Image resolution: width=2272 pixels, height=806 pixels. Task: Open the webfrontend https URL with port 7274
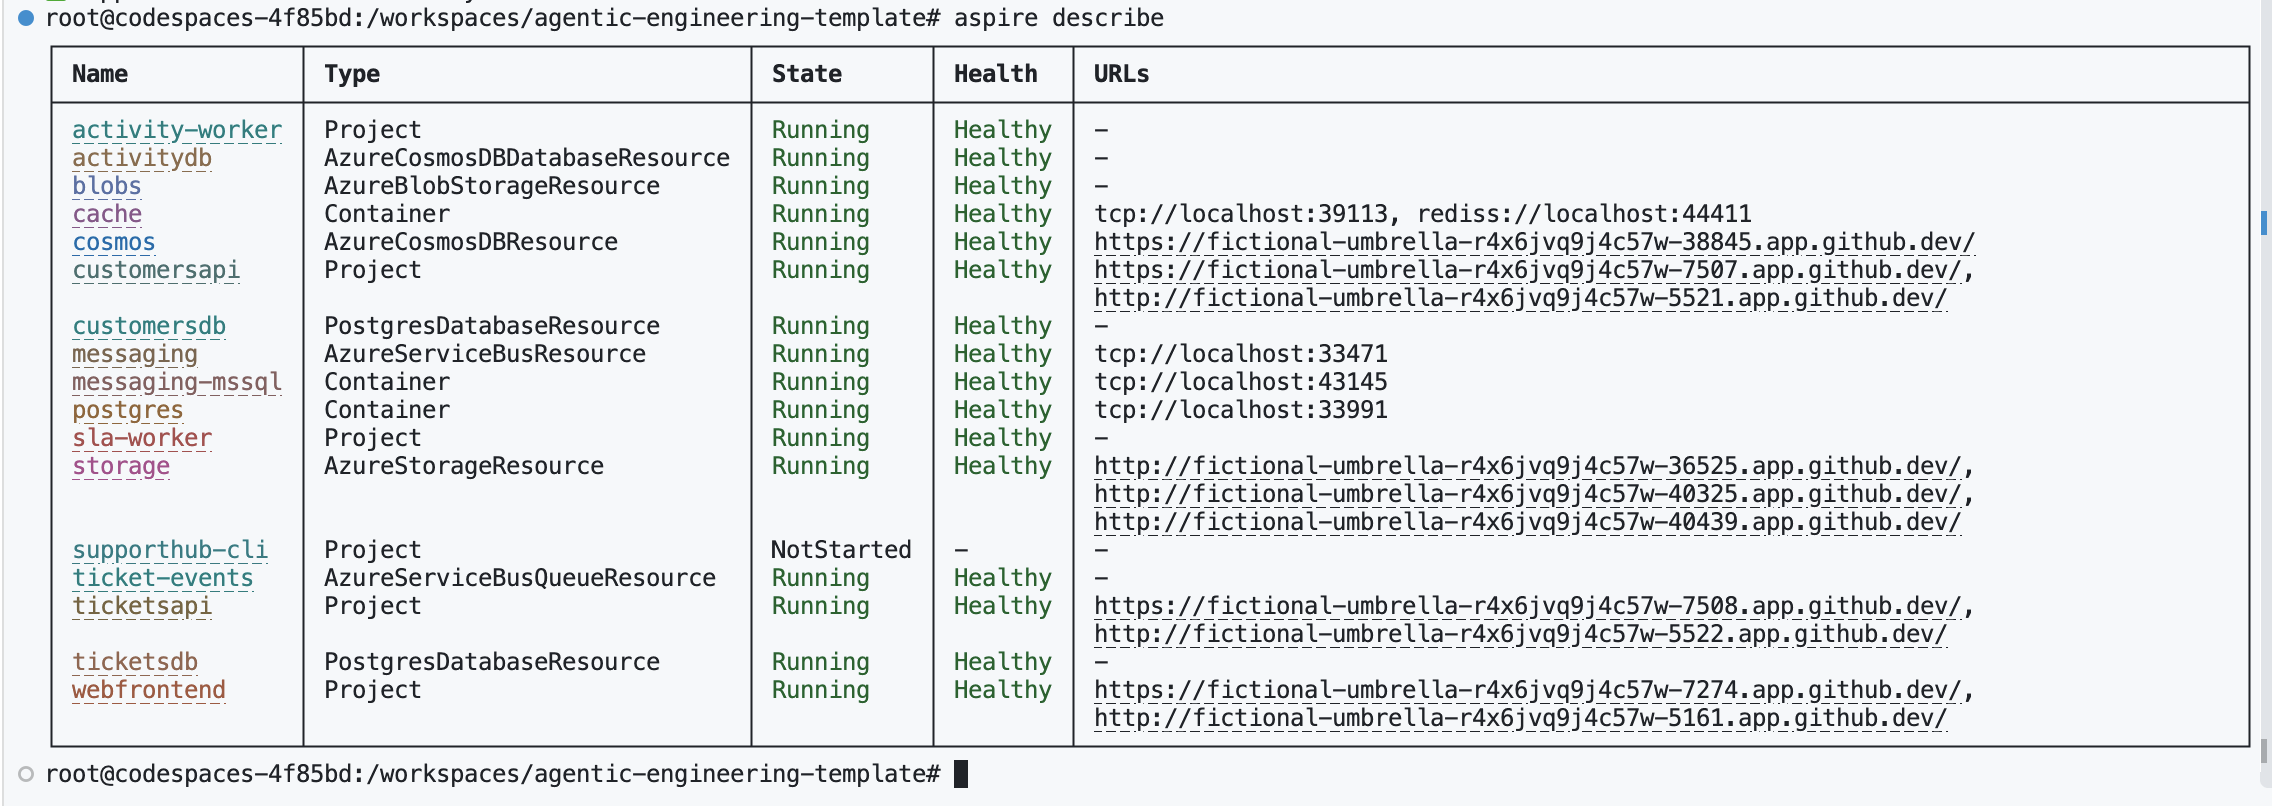tap(1528, 690)
